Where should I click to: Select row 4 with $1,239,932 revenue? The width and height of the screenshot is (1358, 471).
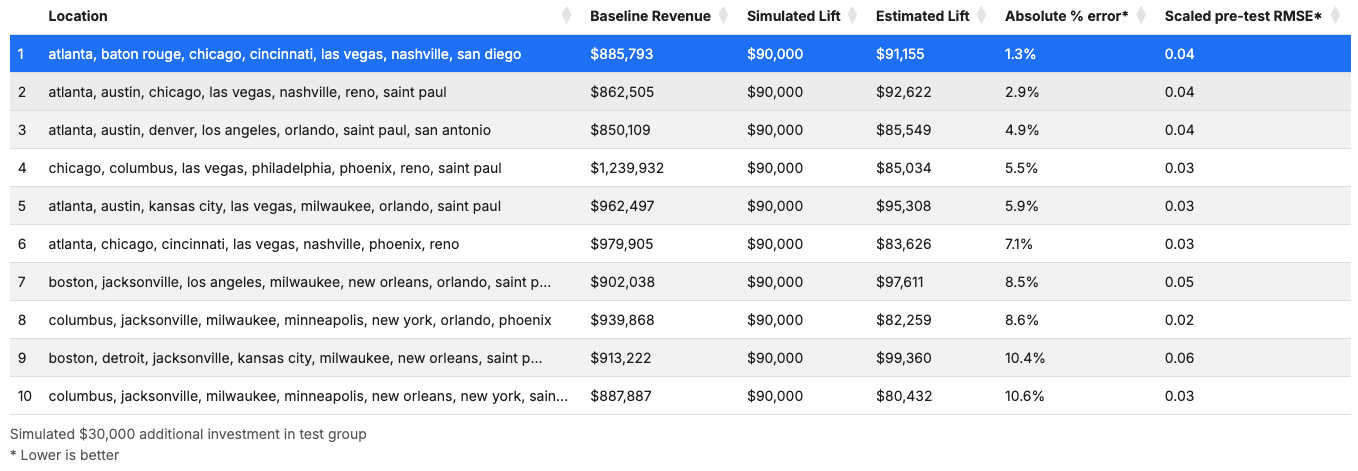[x=679, y=168]
